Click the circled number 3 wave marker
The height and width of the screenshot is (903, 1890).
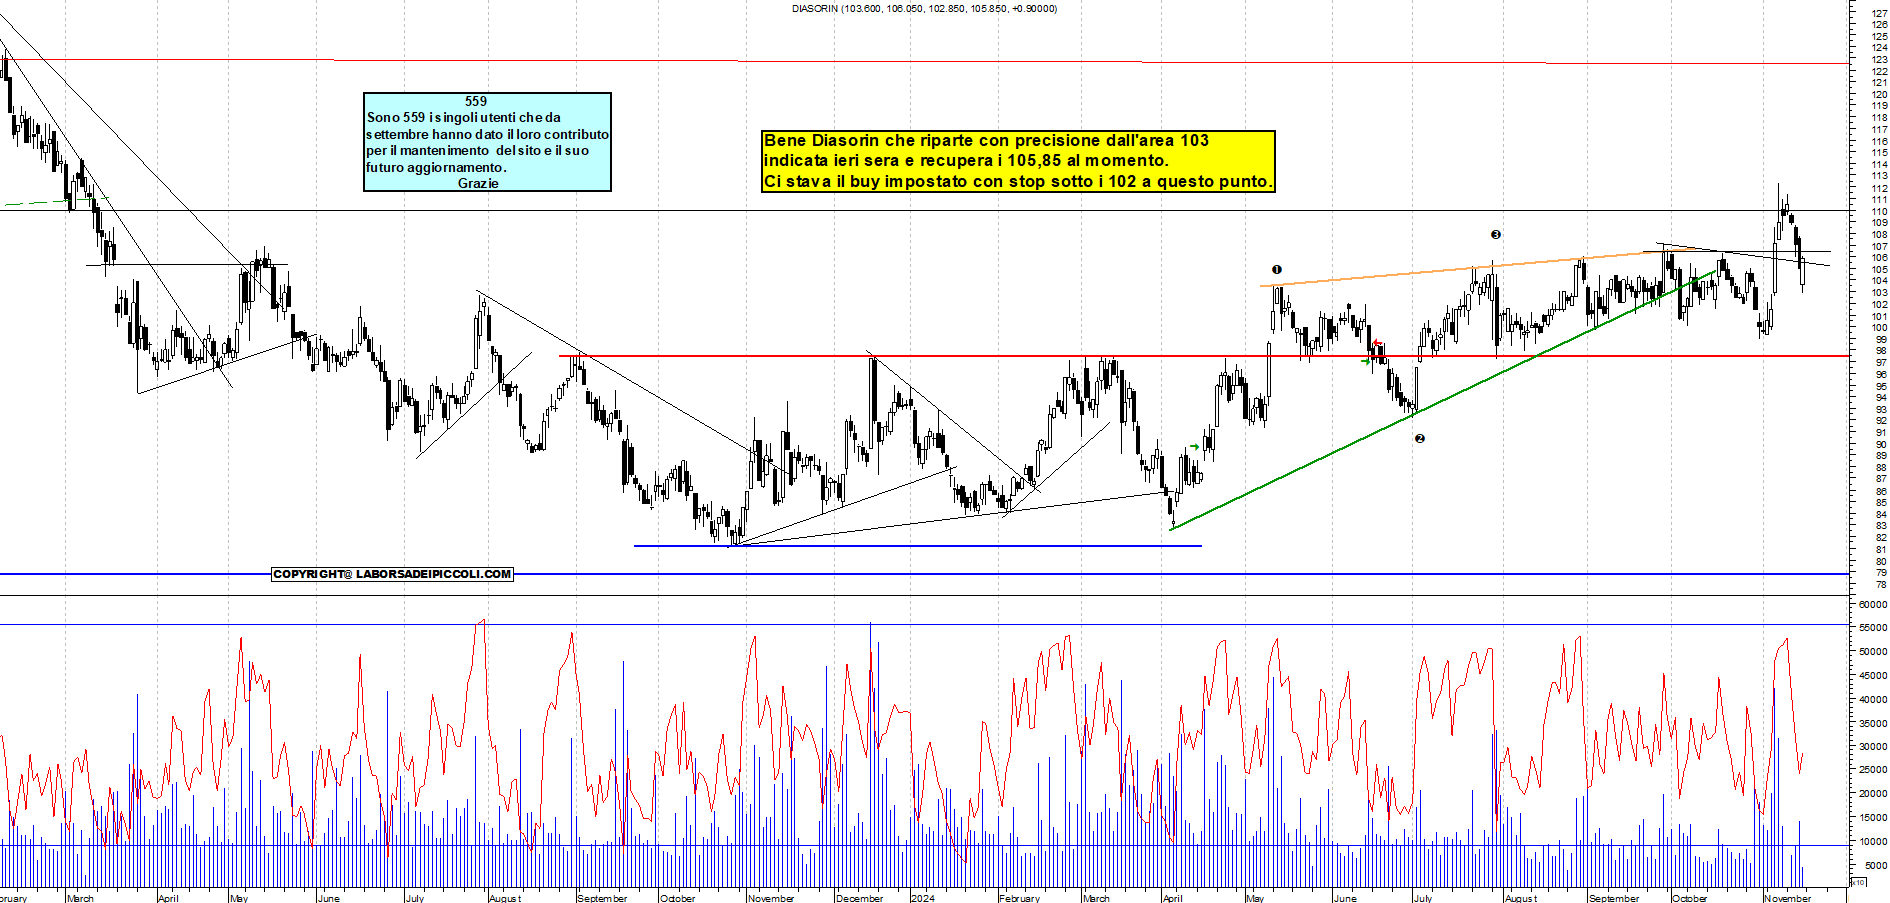coord(1496,234)
